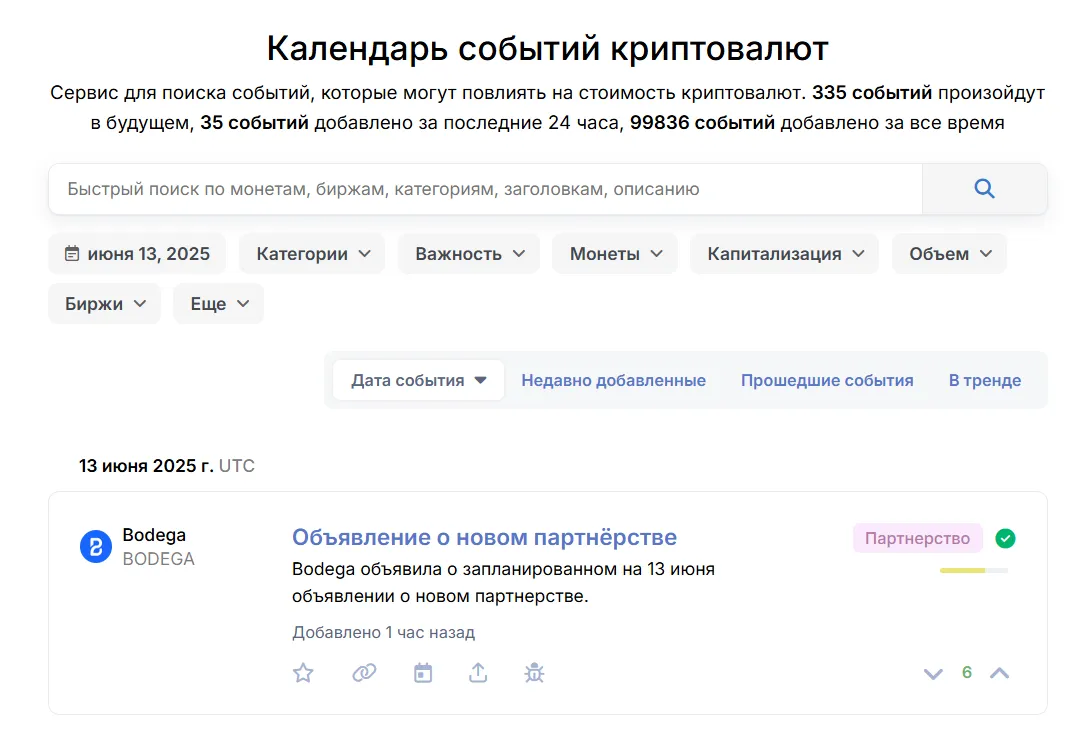
Task: Click the share upload icon for the event
Action: (478, 672)
